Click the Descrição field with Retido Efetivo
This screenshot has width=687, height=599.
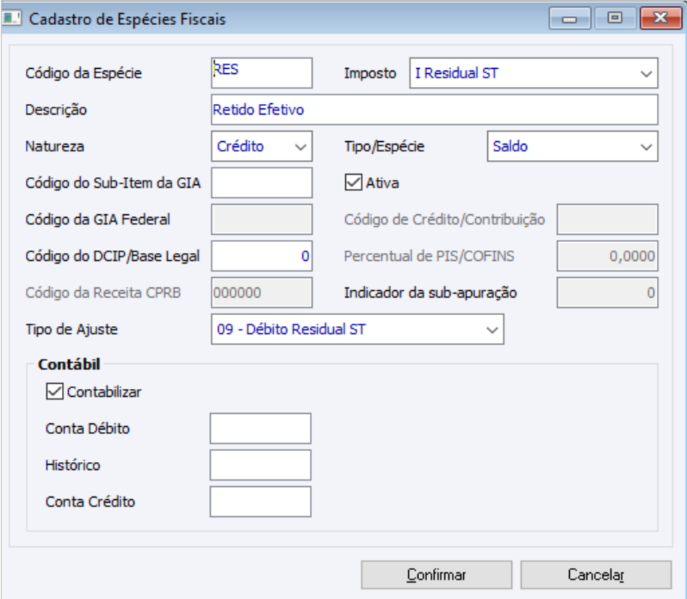434,110
